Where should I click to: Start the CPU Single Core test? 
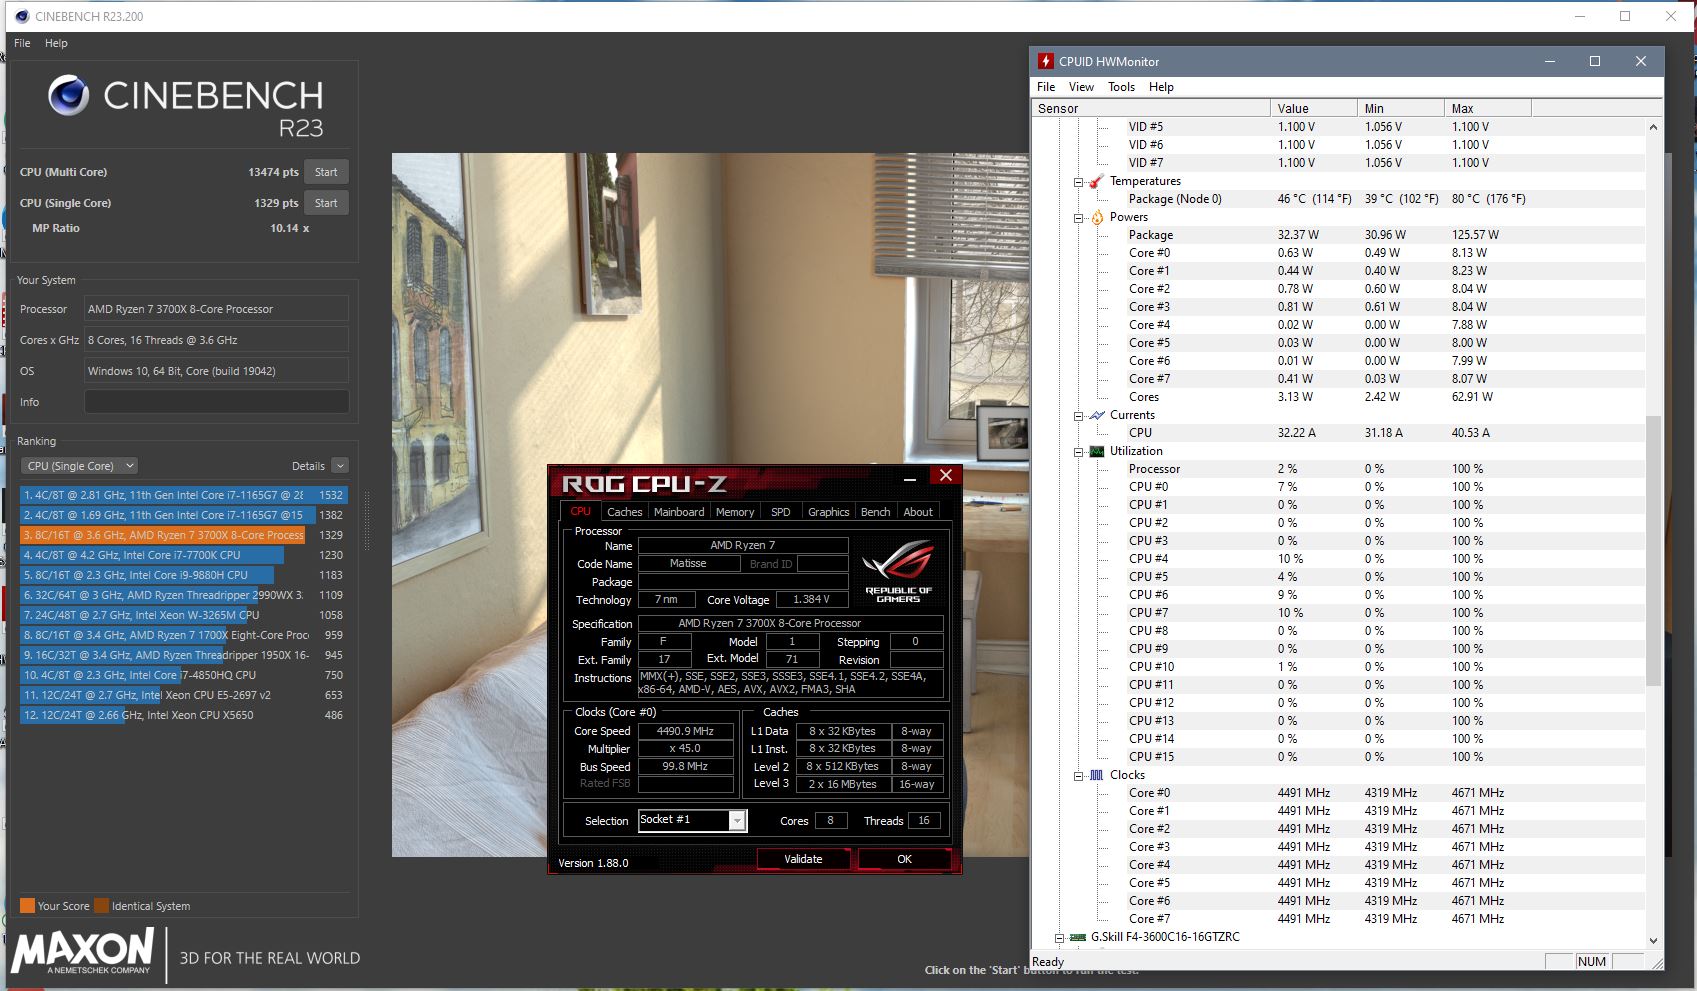(326, 203)
